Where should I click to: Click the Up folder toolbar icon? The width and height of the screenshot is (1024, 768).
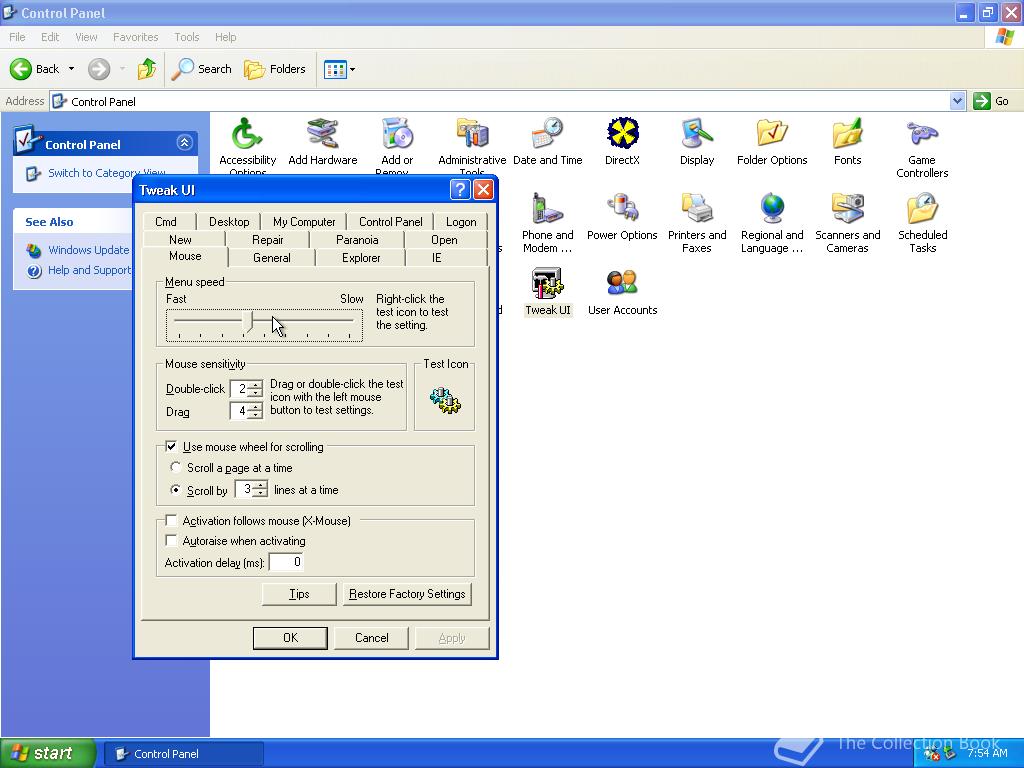pyautogui.click(x=147, y=69)
